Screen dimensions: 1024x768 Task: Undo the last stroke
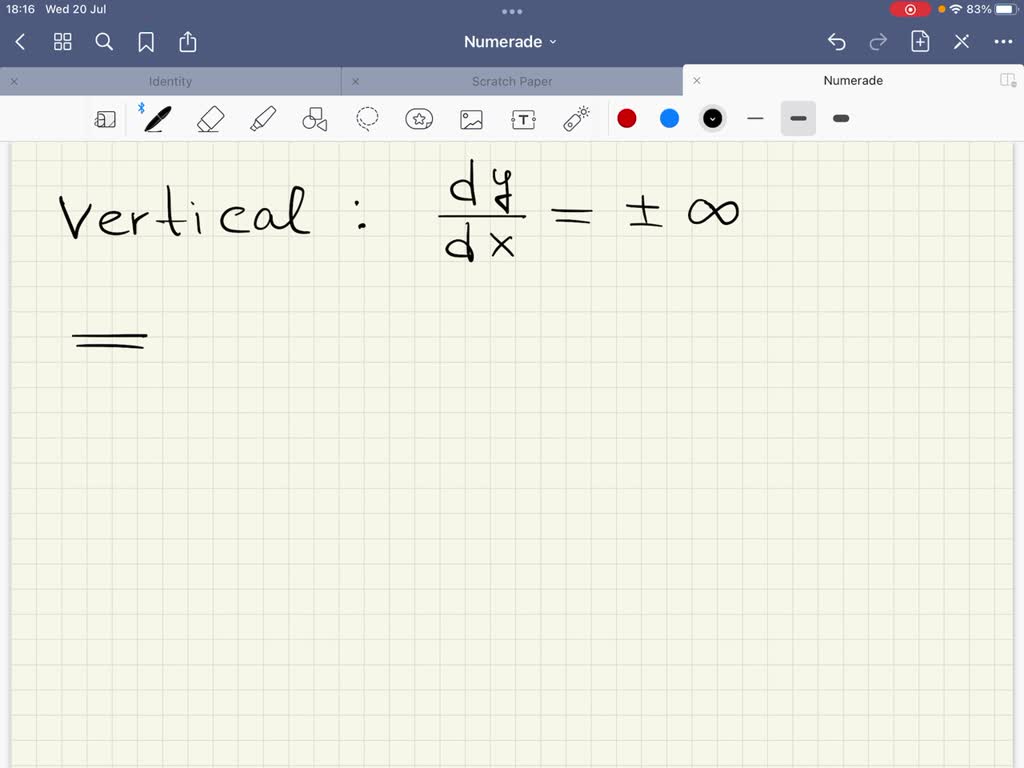point(837,42)
